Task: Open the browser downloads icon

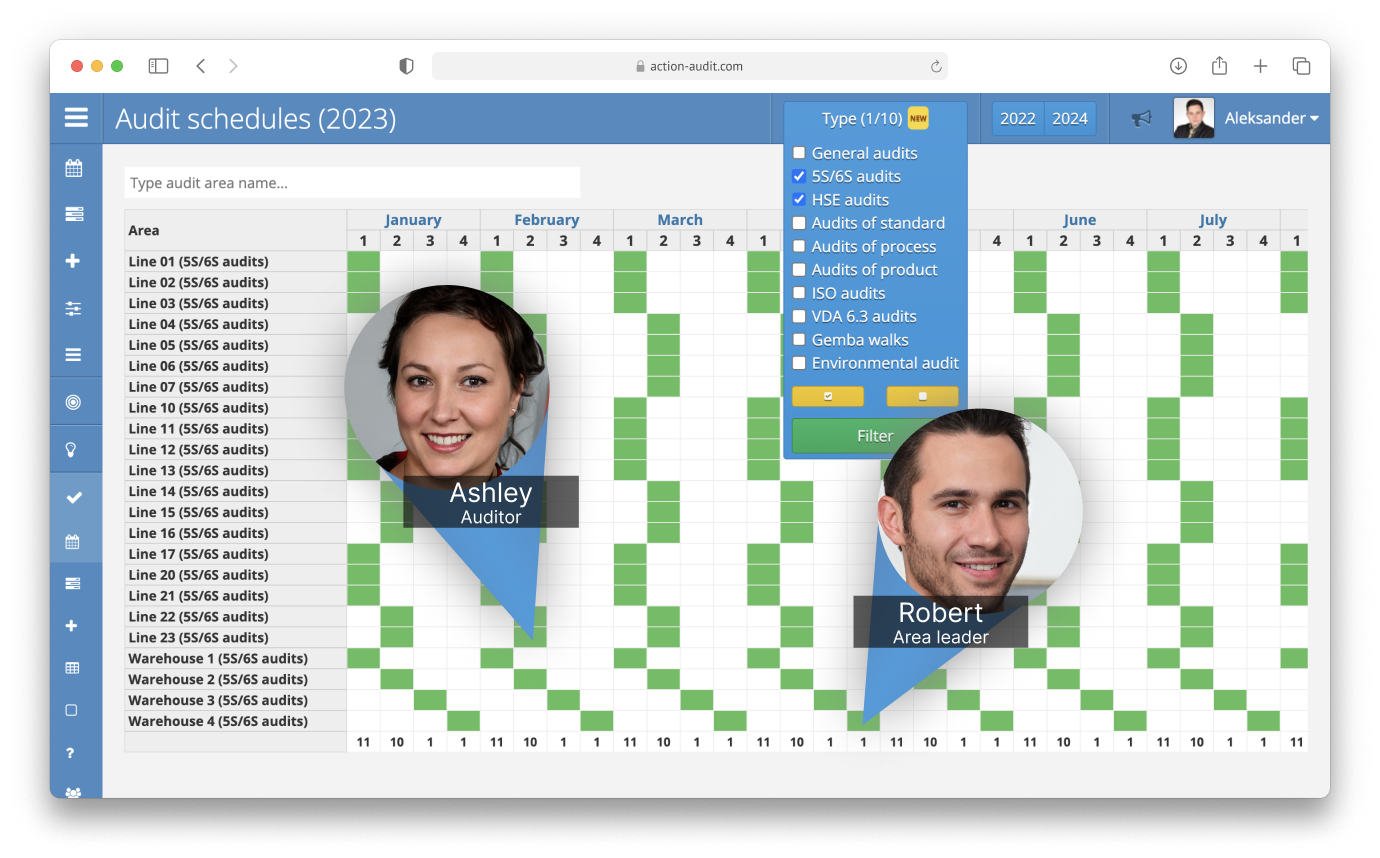Action: (1178, 66)
